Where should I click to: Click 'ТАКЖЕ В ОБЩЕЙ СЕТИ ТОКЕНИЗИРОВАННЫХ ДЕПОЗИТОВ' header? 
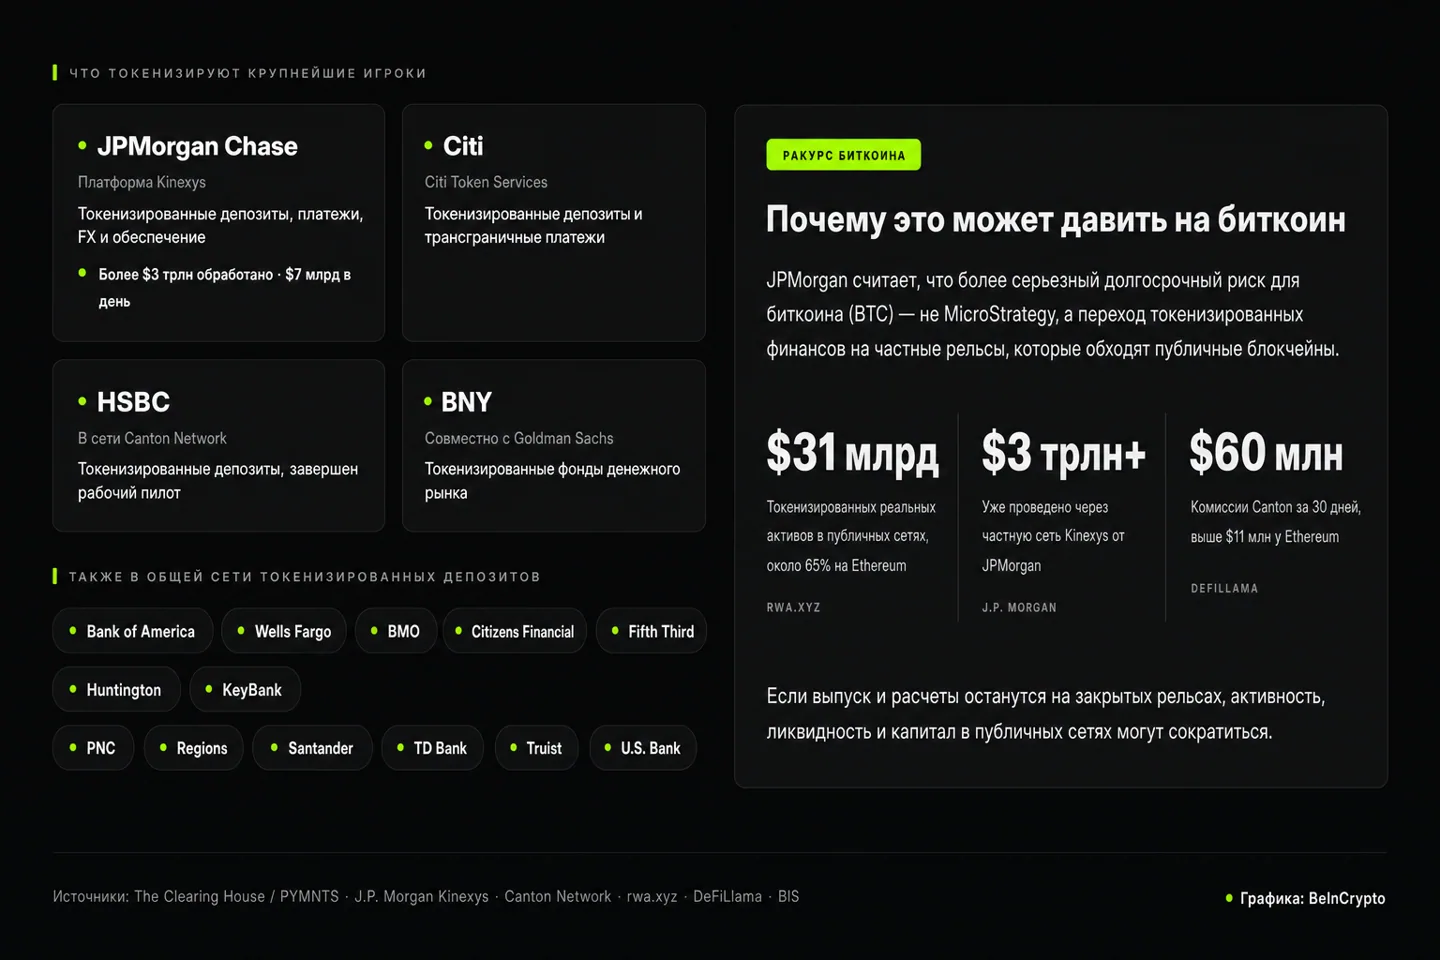click(305, 577)
